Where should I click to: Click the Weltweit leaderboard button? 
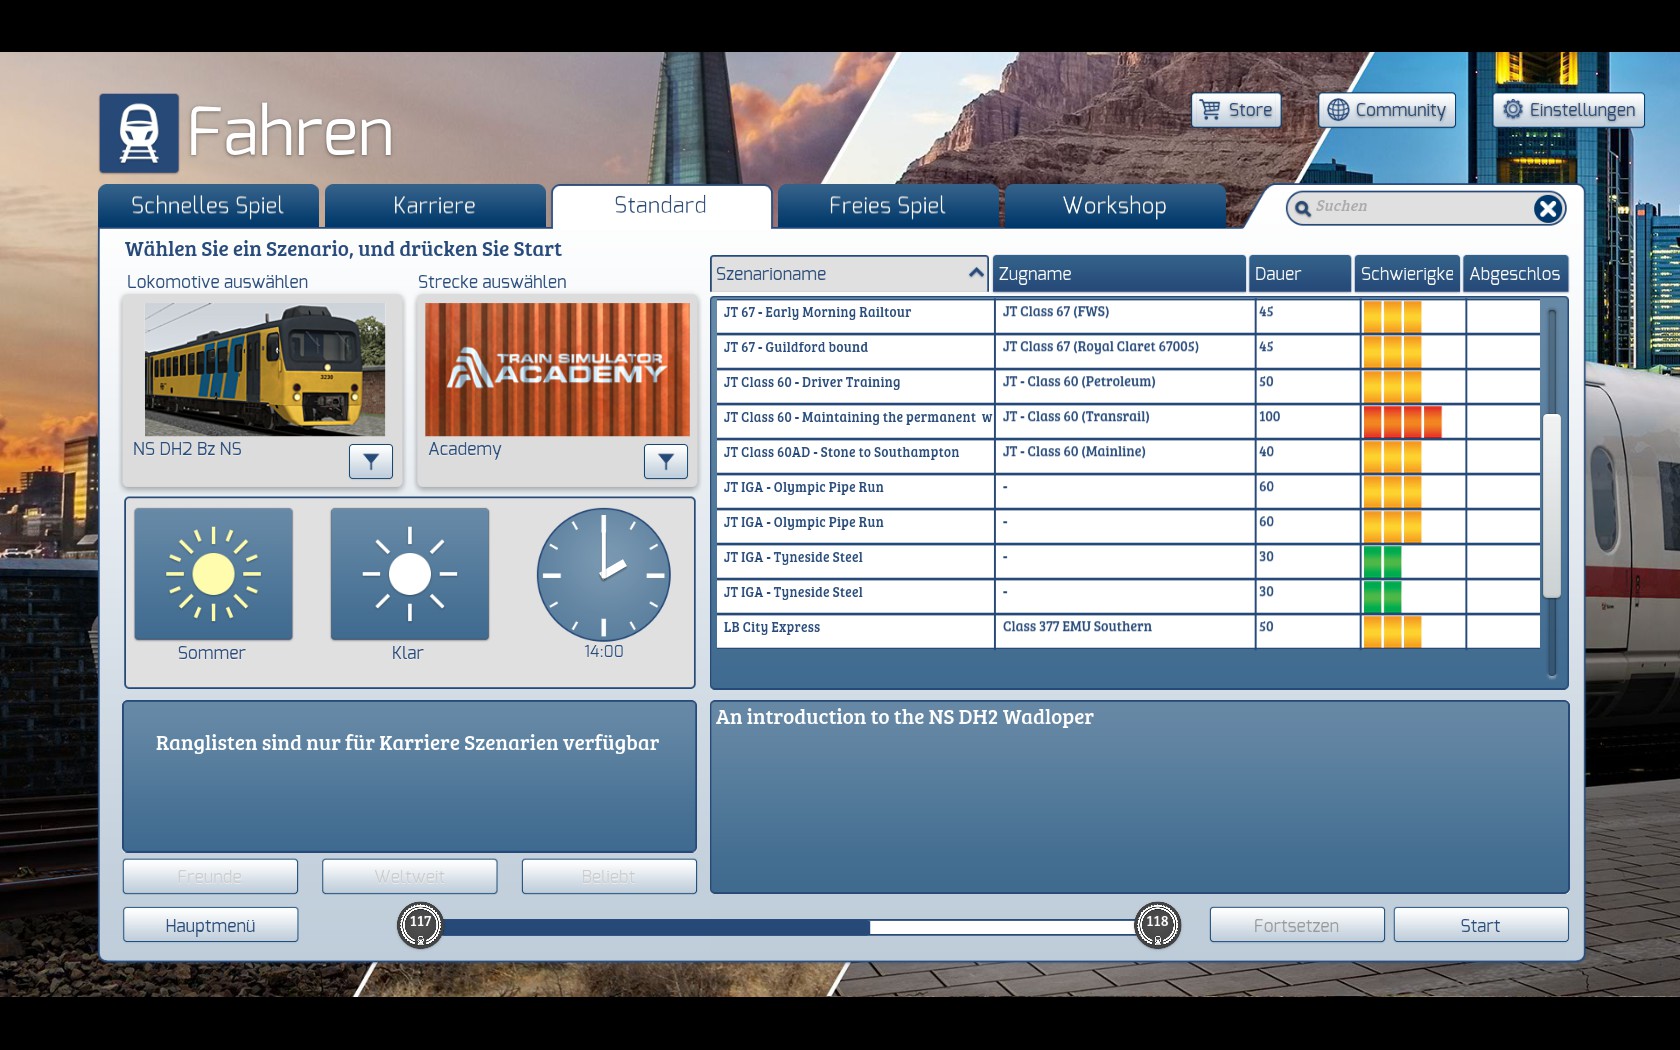click(x=410, y=876)
